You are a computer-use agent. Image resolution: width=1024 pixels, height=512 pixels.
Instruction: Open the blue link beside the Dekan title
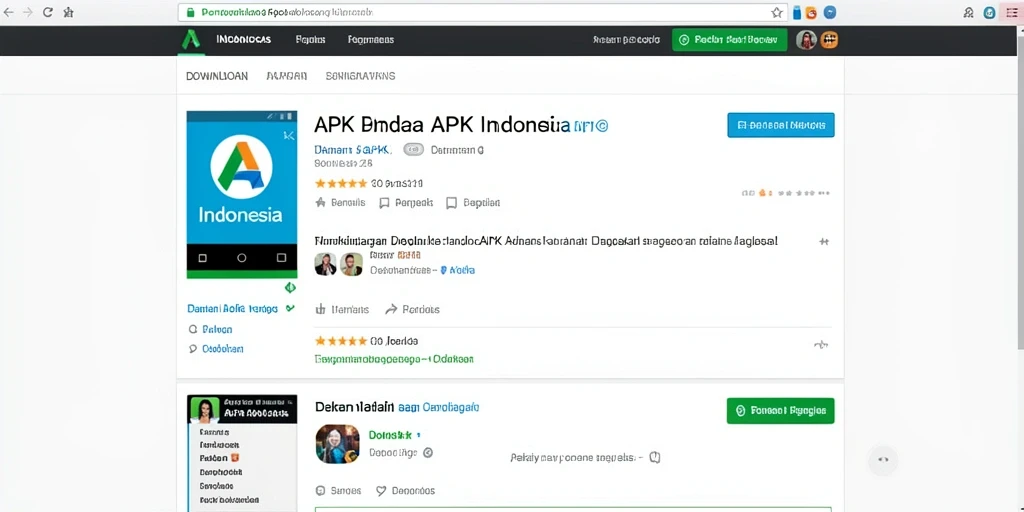[x=439, y=407]
